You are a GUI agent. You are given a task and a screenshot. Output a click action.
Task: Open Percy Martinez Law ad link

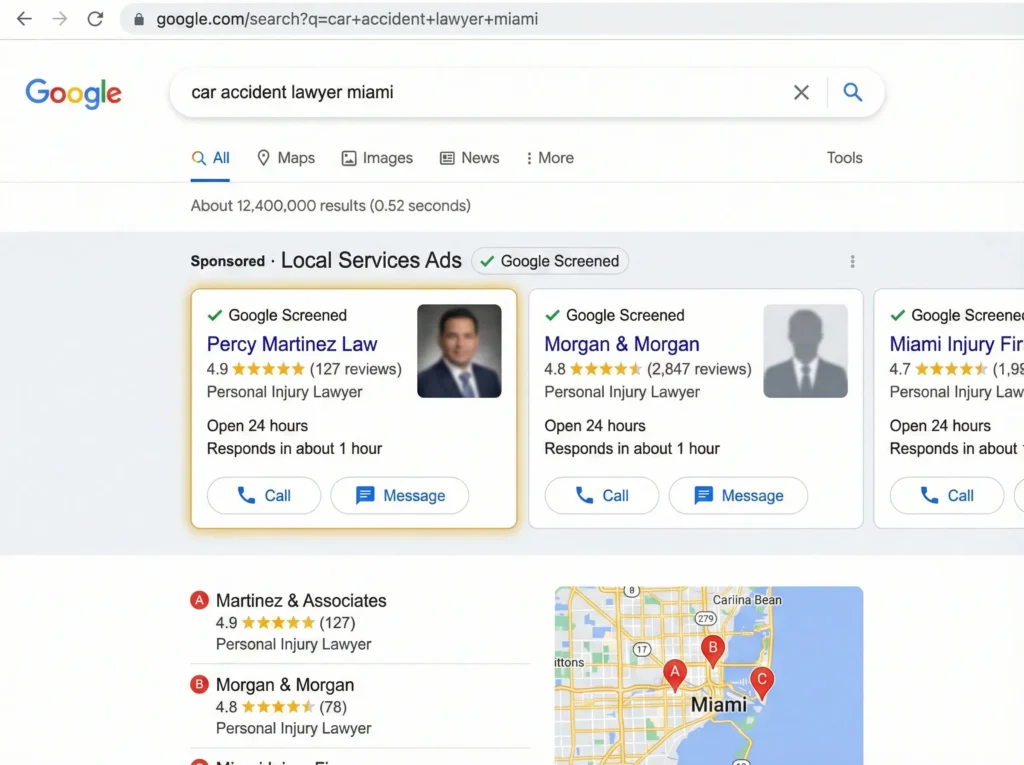coord(291,344)
